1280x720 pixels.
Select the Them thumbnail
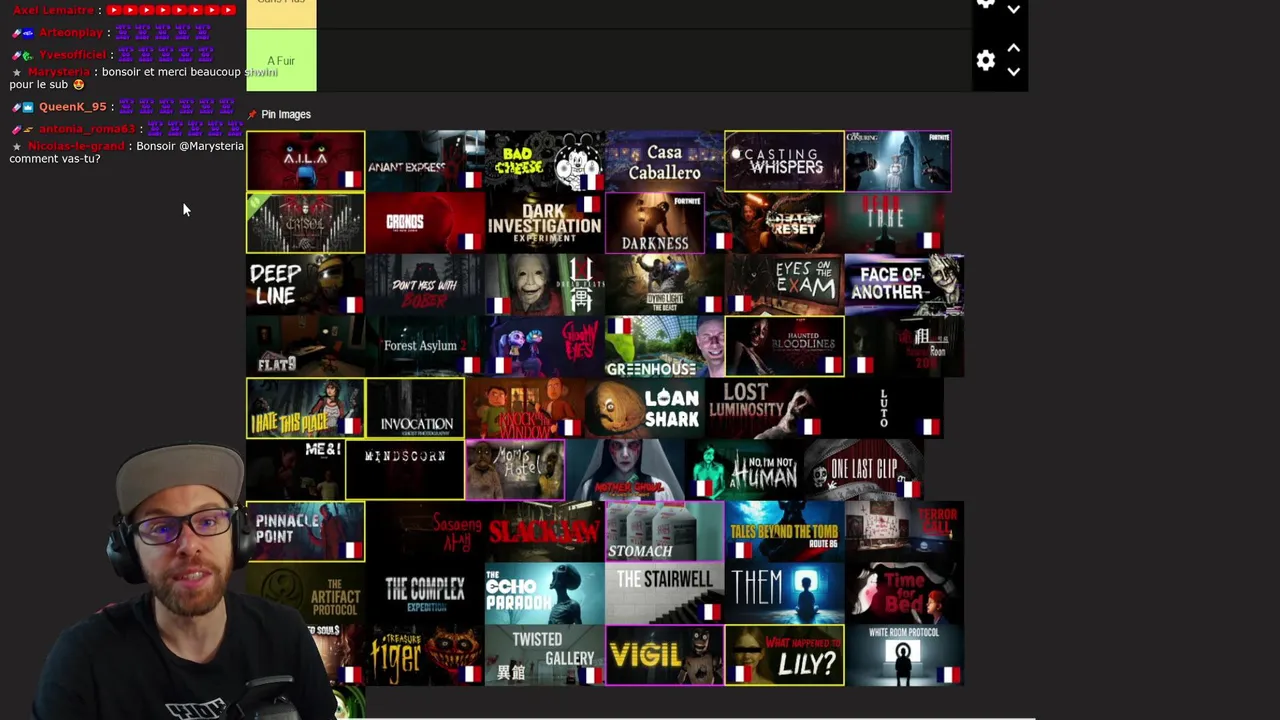coord(785,594)
